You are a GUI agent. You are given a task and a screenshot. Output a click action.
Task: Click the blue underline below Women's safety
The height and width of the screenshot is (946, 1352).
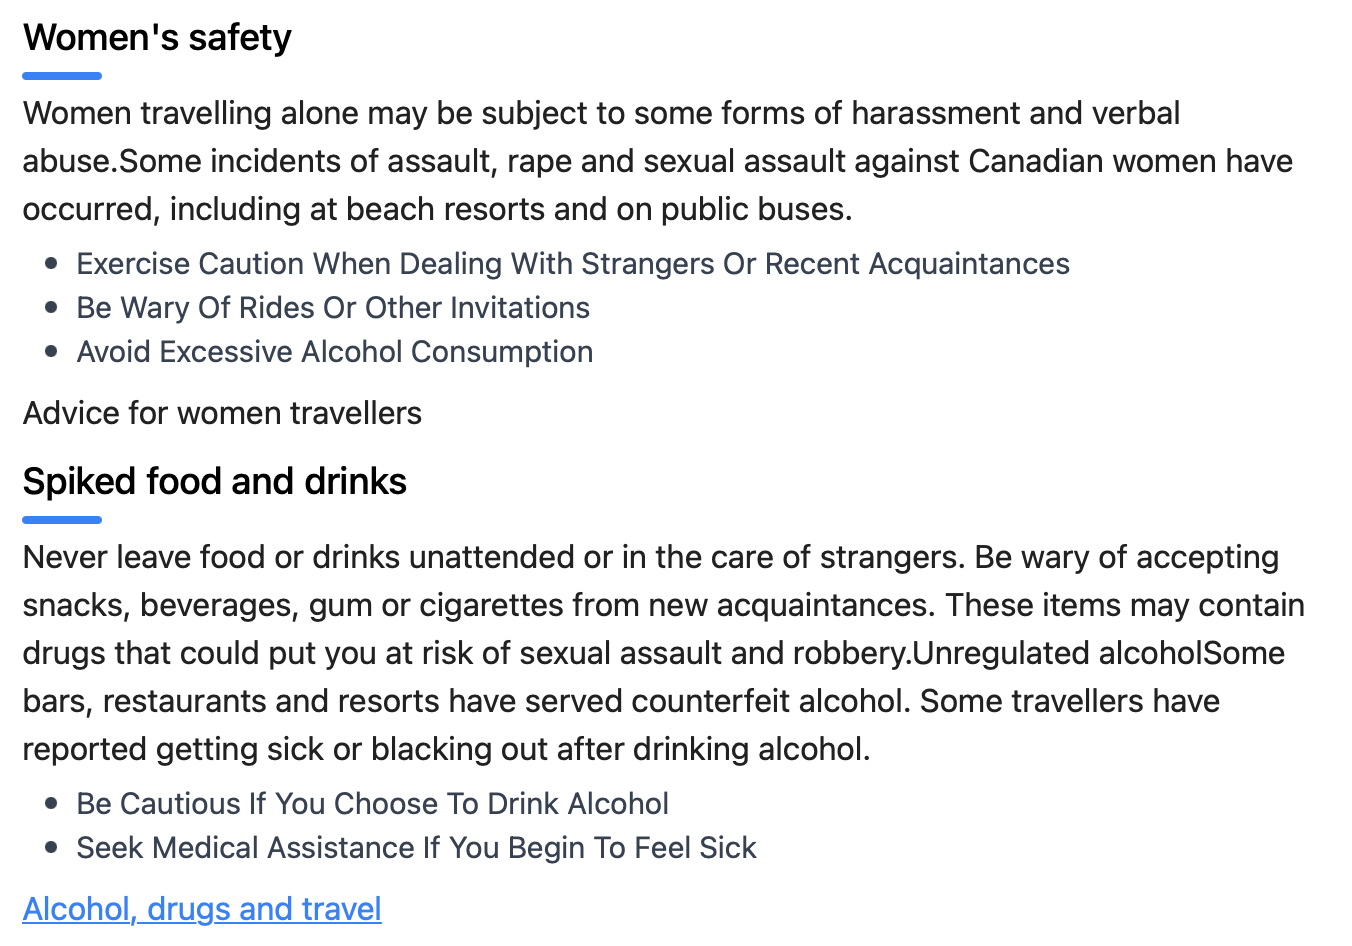tap(62, 76)
